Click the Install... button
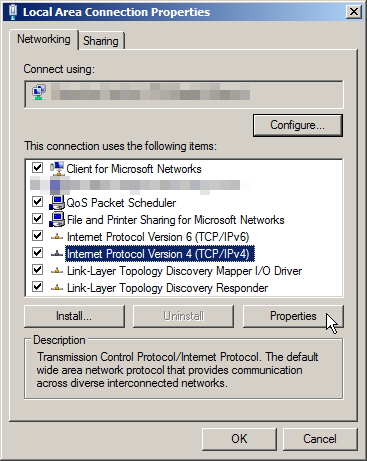367x461 pixels. click(74, 316)
